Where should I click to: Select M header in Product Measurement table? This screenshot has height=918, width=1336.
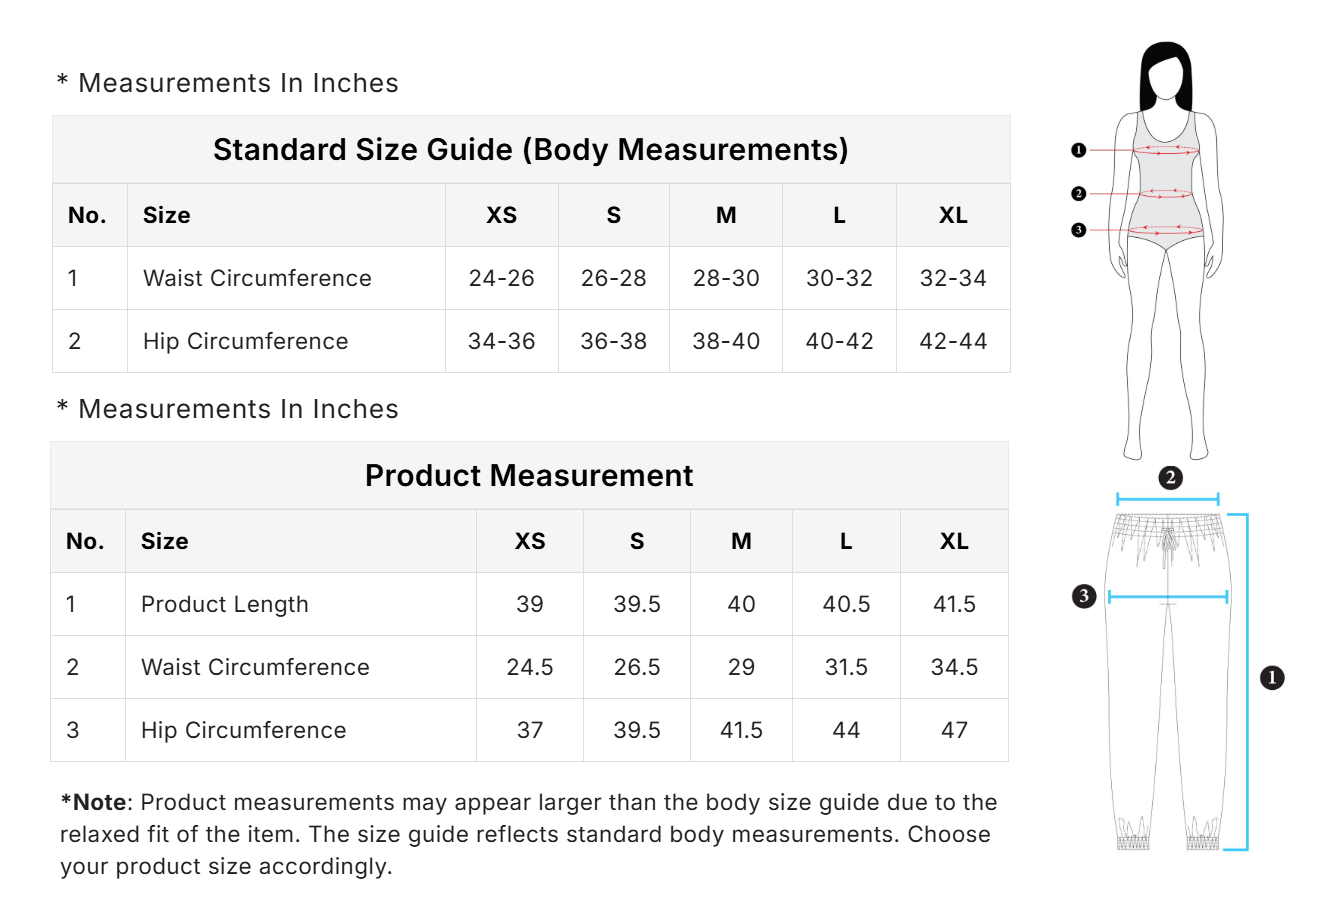[x=741, y=541]
